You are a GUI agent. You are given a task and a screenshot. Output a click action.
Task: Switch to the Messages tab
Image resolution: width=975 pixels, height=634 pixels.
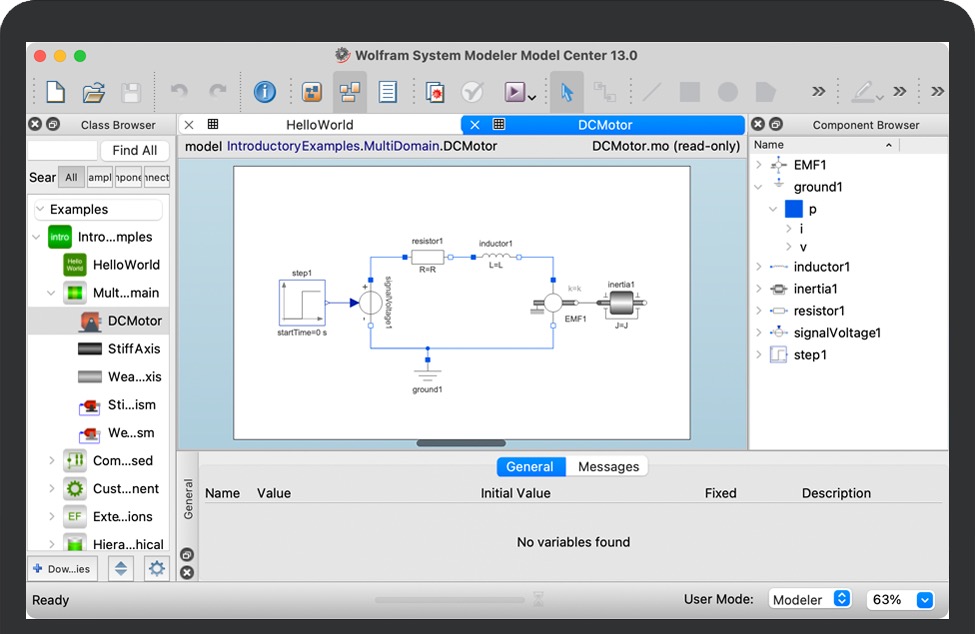608,467
